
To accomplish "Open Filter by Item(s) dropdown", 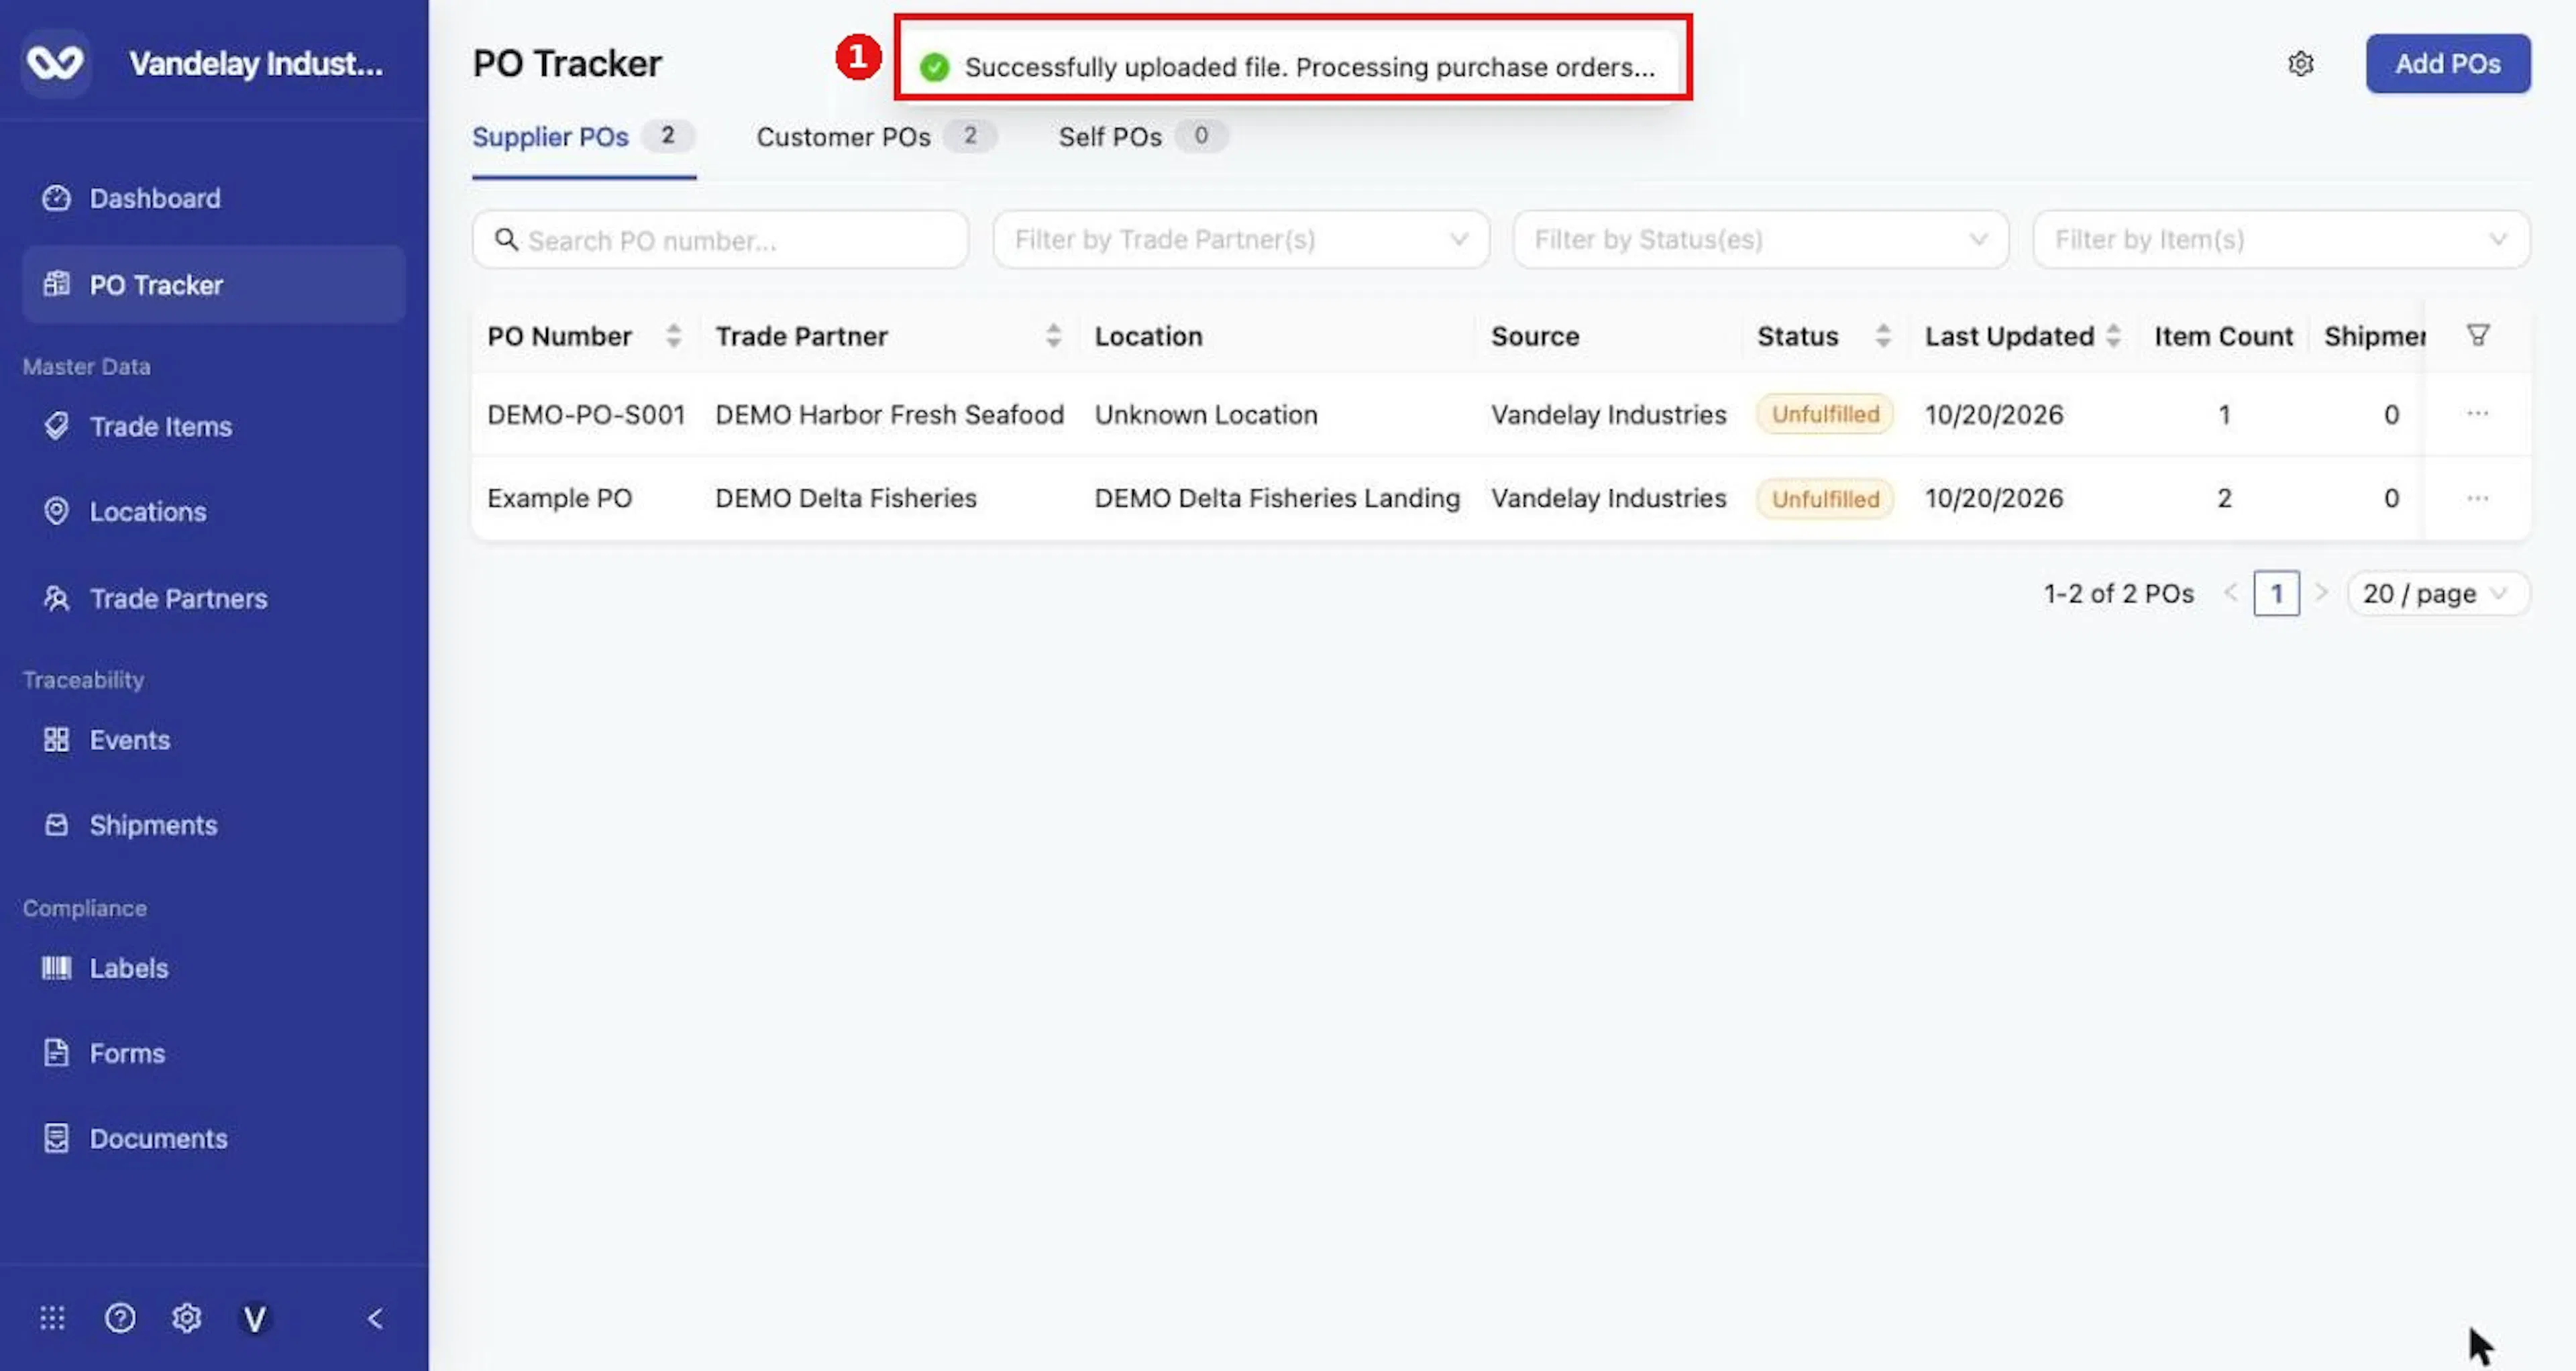I will coord(2281,240).
